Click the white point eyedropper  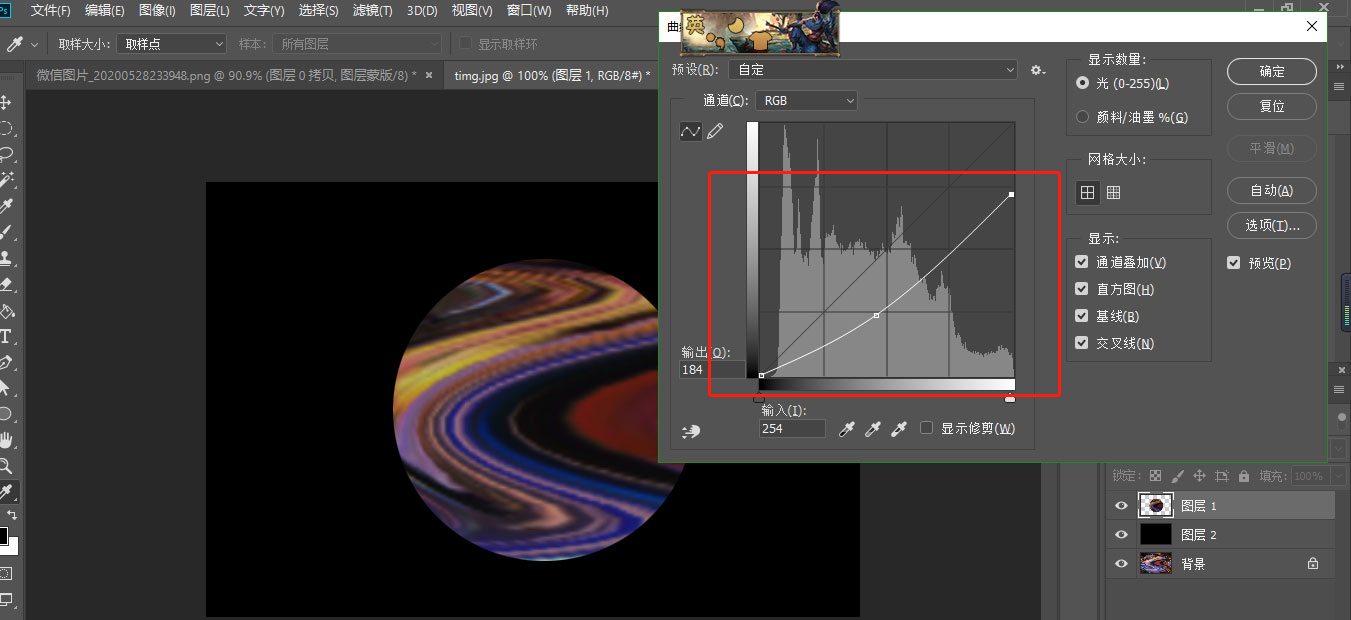click(898, 428)
